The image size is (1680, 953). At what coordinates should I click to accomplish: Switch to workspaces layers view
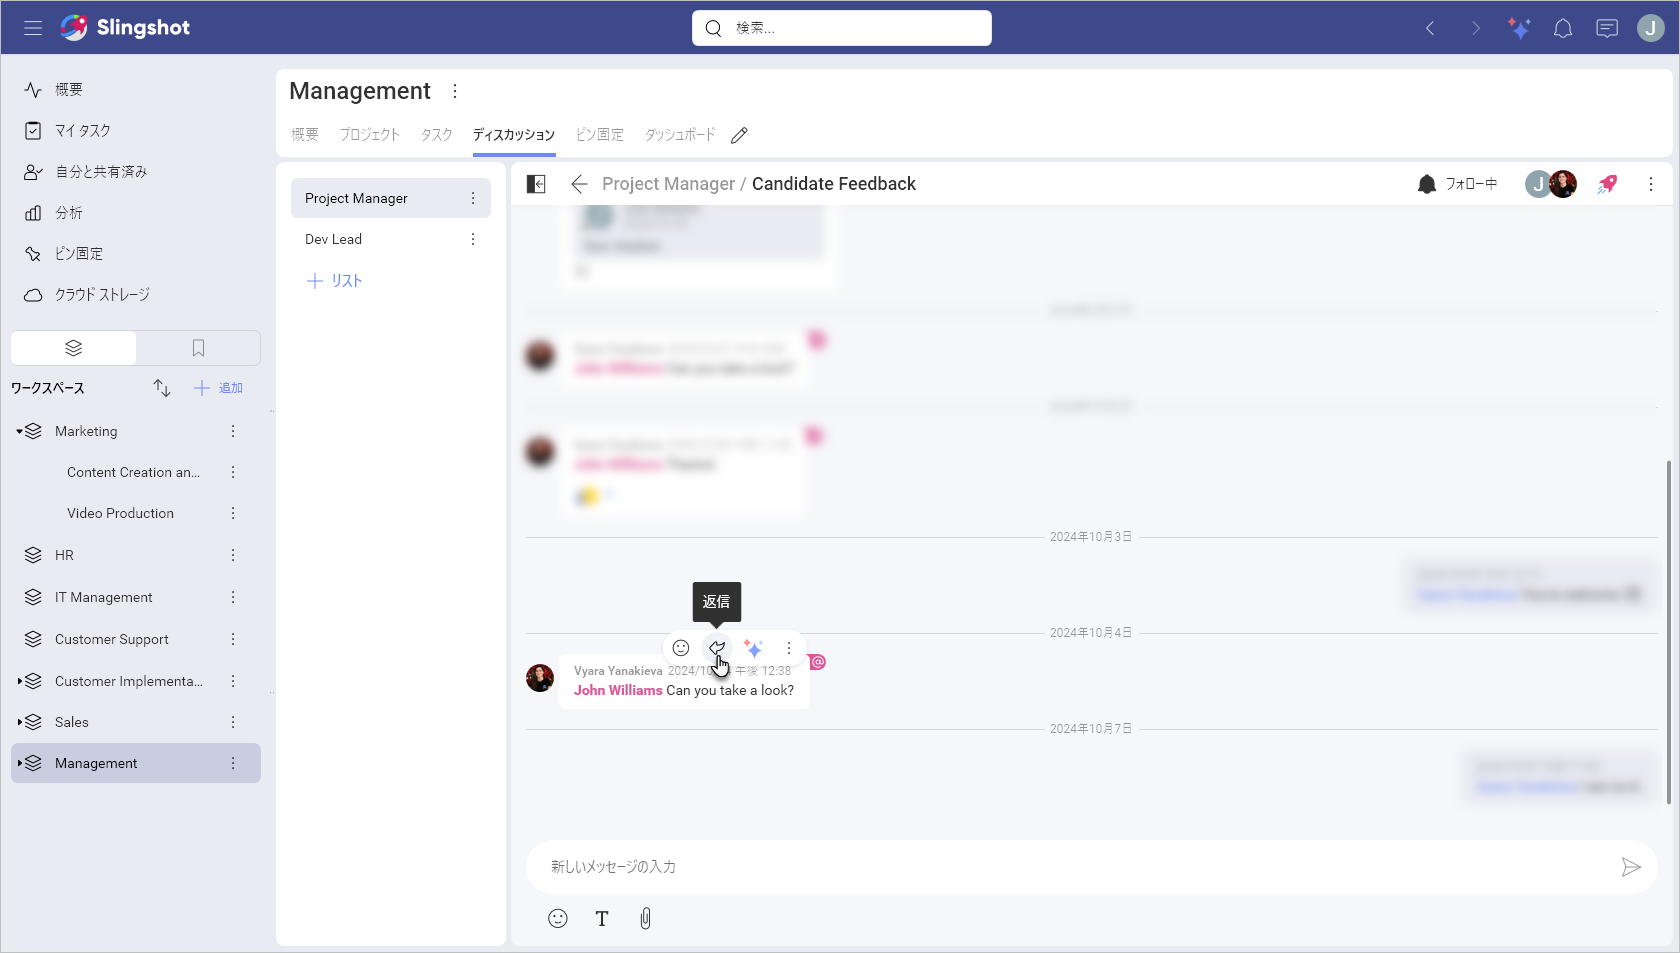(73, 348)
